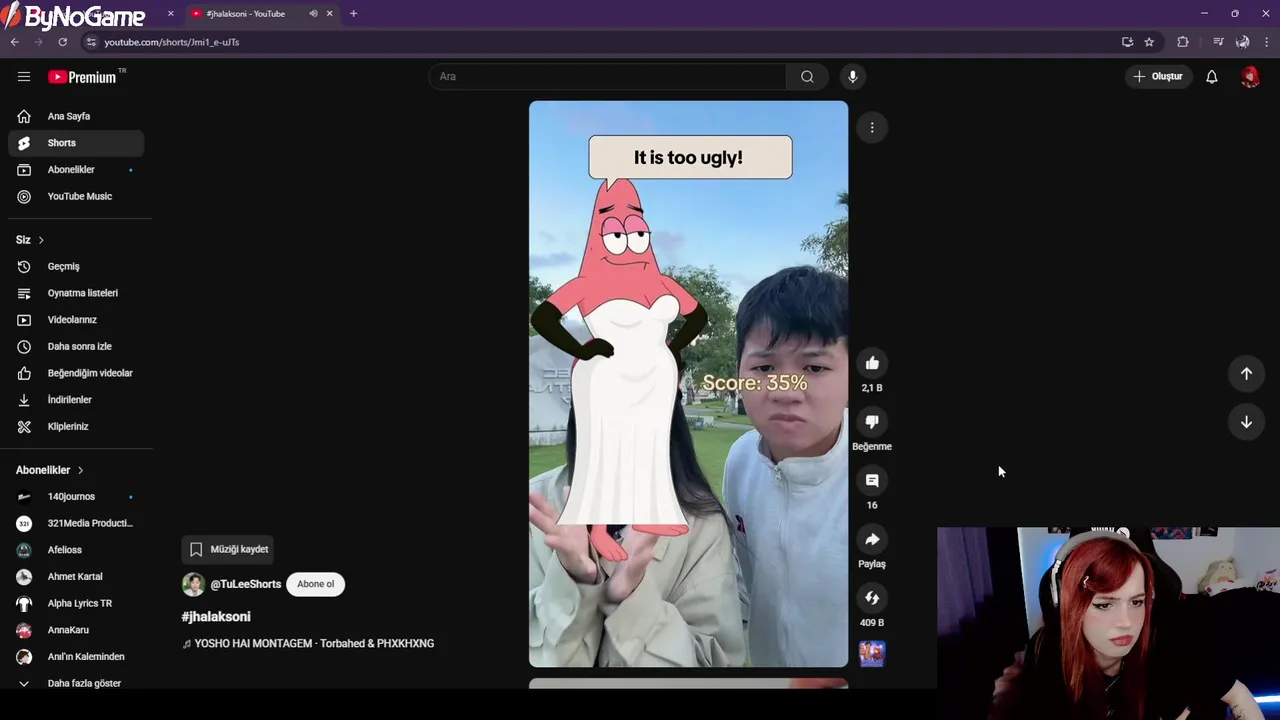Image resolution: width=1280 pixels, height=720 pixels.
Task: Reload the page in browser
Action: [62, 42]
